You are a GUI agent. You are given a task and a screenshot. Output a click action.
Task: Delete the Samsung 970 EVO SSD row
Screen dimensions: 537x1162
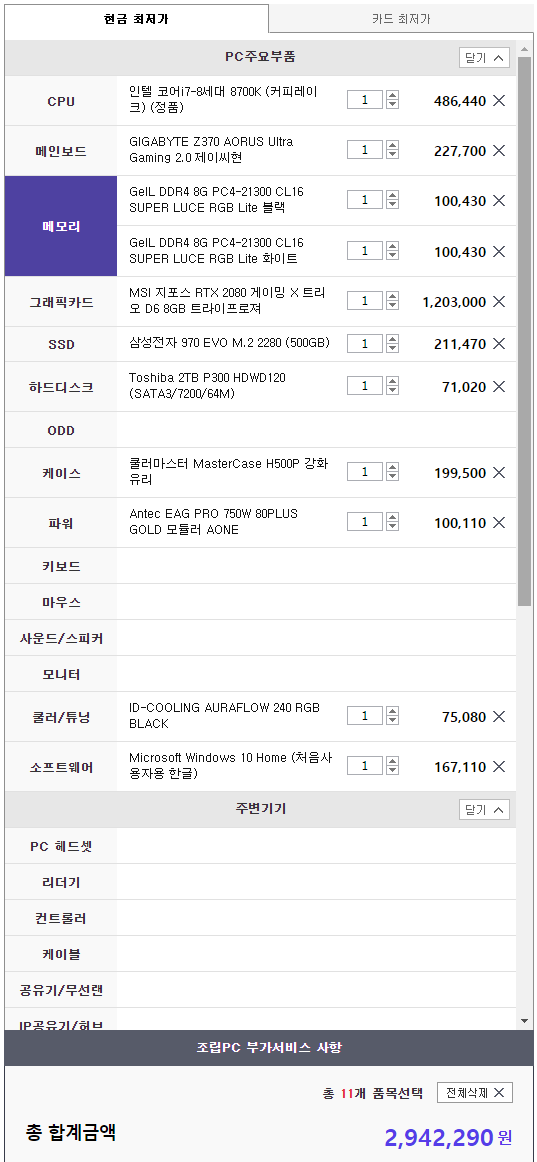tap(499, 344)
